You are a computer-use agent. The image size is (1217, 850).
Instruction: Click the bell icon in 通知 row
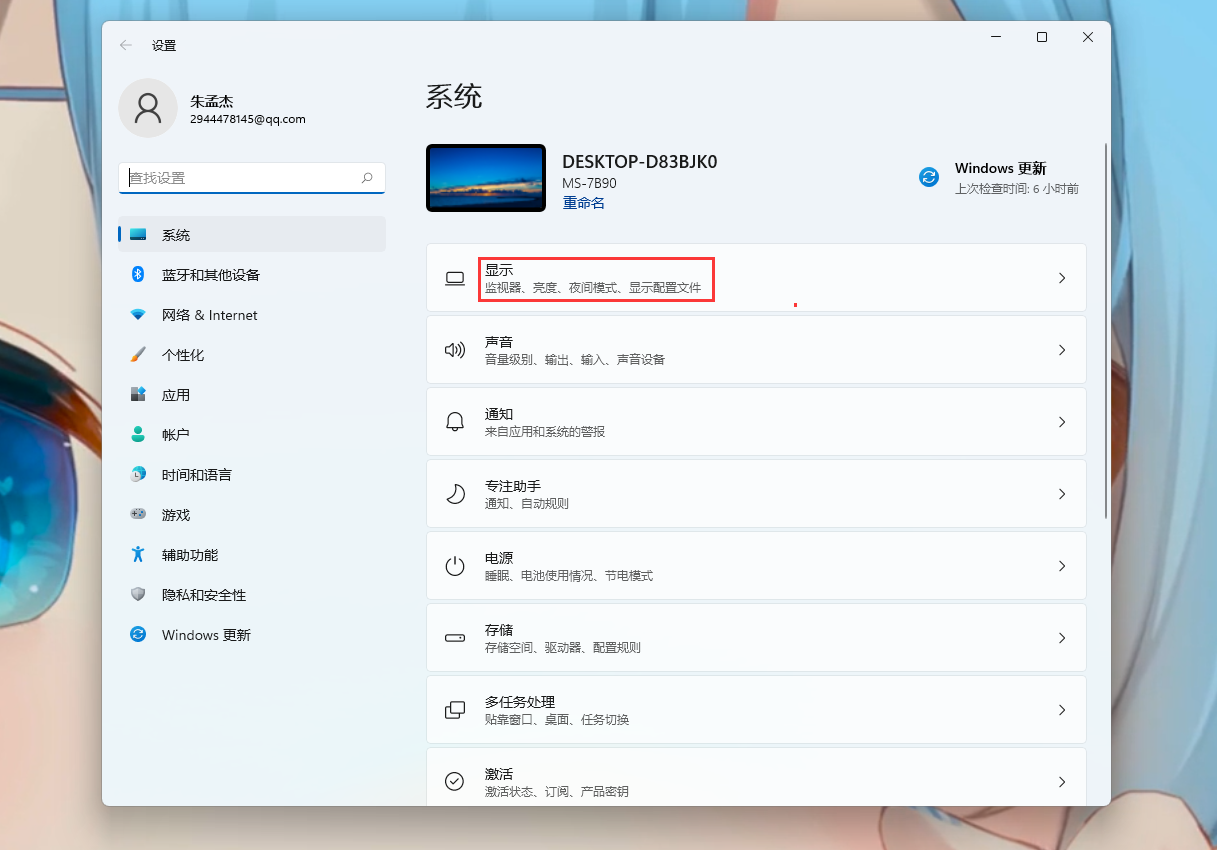(x=455, y=422)
